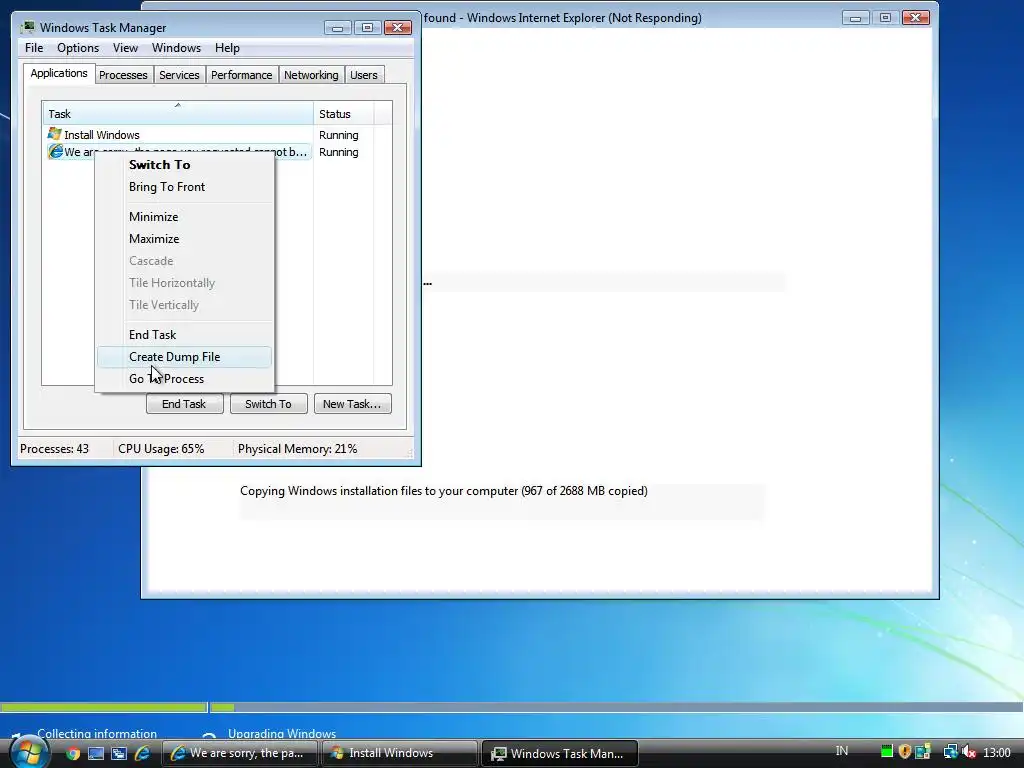Click the IN language bar indicator
Screen dimensions: 1024x768
(842, 751)
